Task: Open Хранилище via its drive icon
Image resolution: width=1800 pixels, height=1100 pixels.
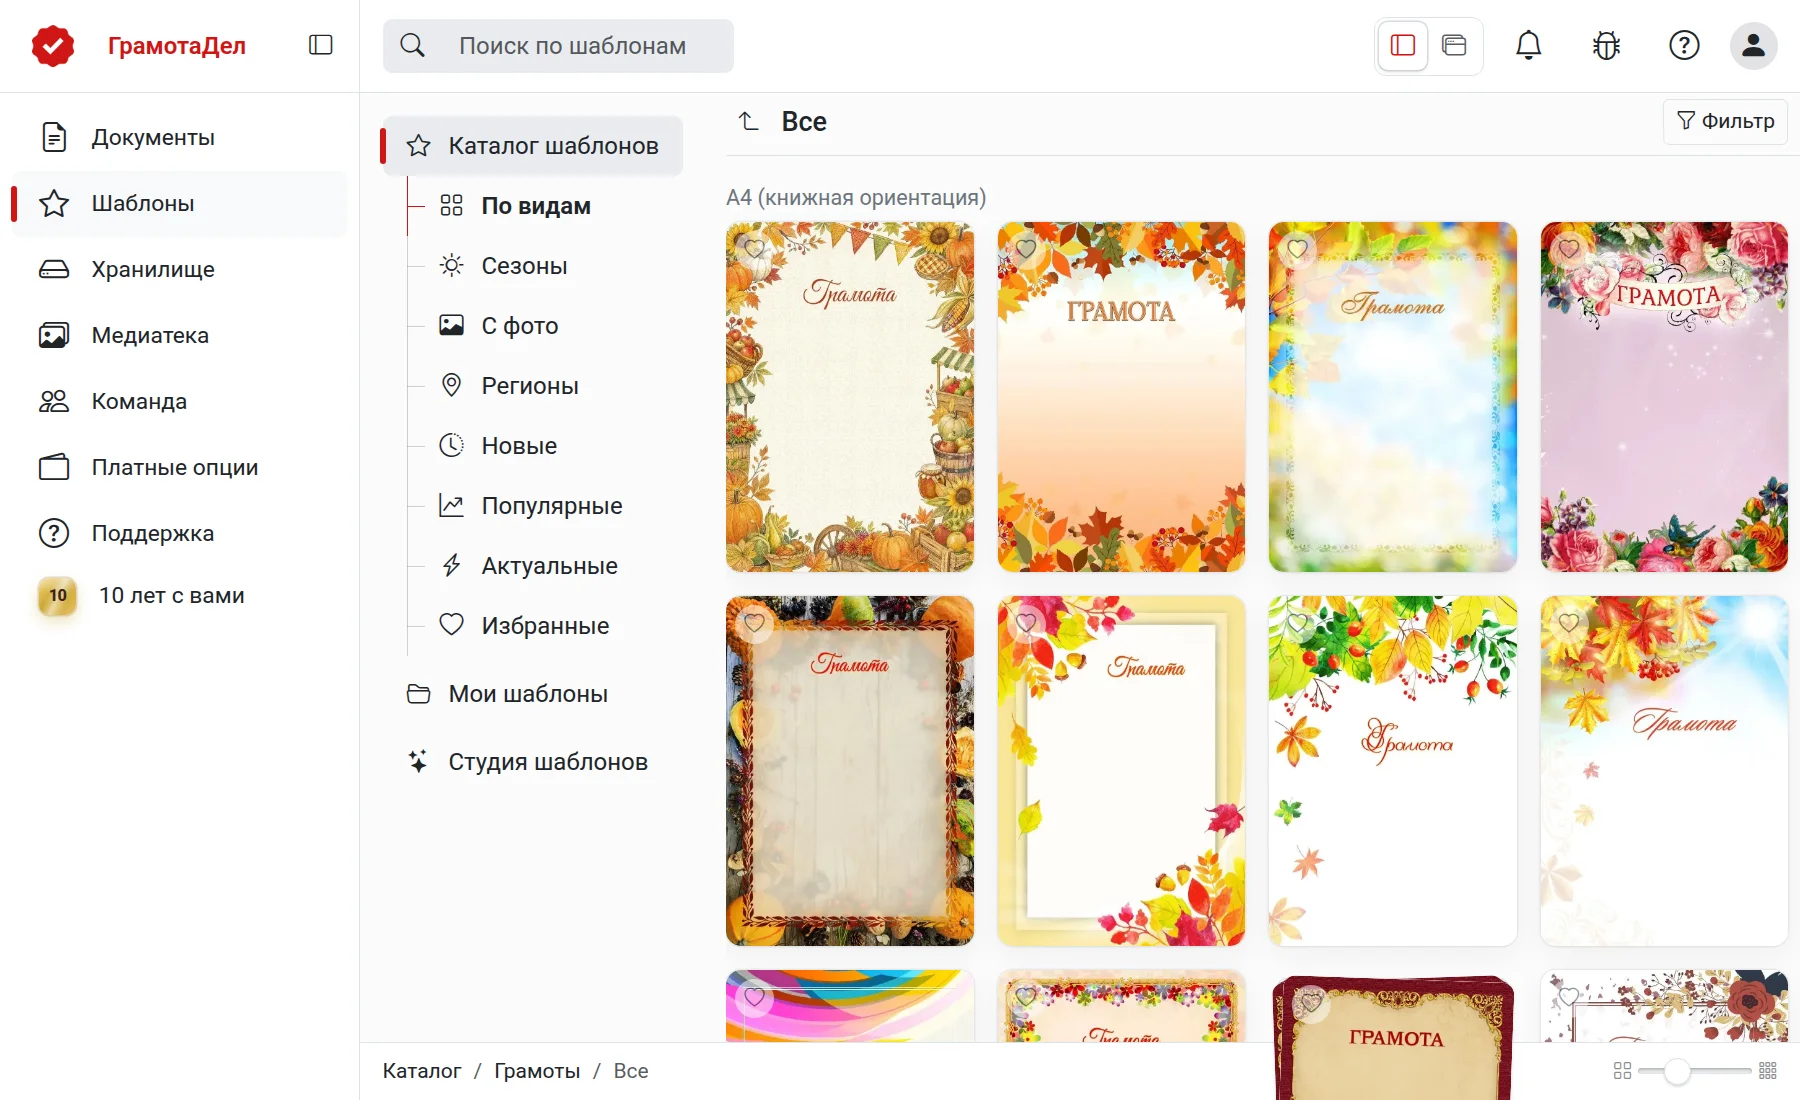Action: pyautogui.click(x=54, y=269)
